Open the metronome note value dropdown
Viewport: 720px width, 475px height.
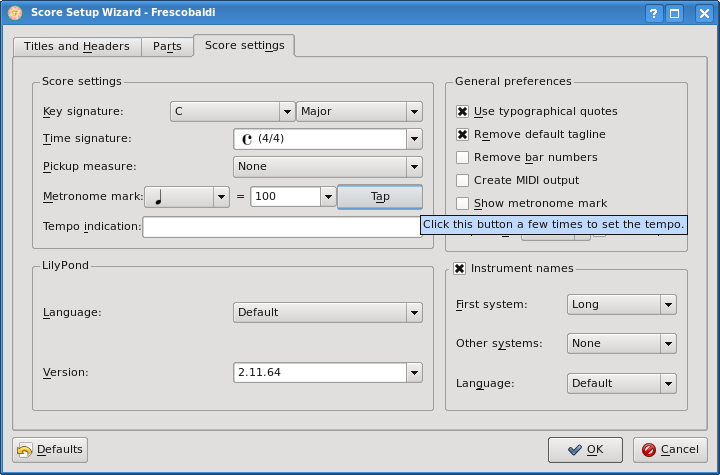187,197
